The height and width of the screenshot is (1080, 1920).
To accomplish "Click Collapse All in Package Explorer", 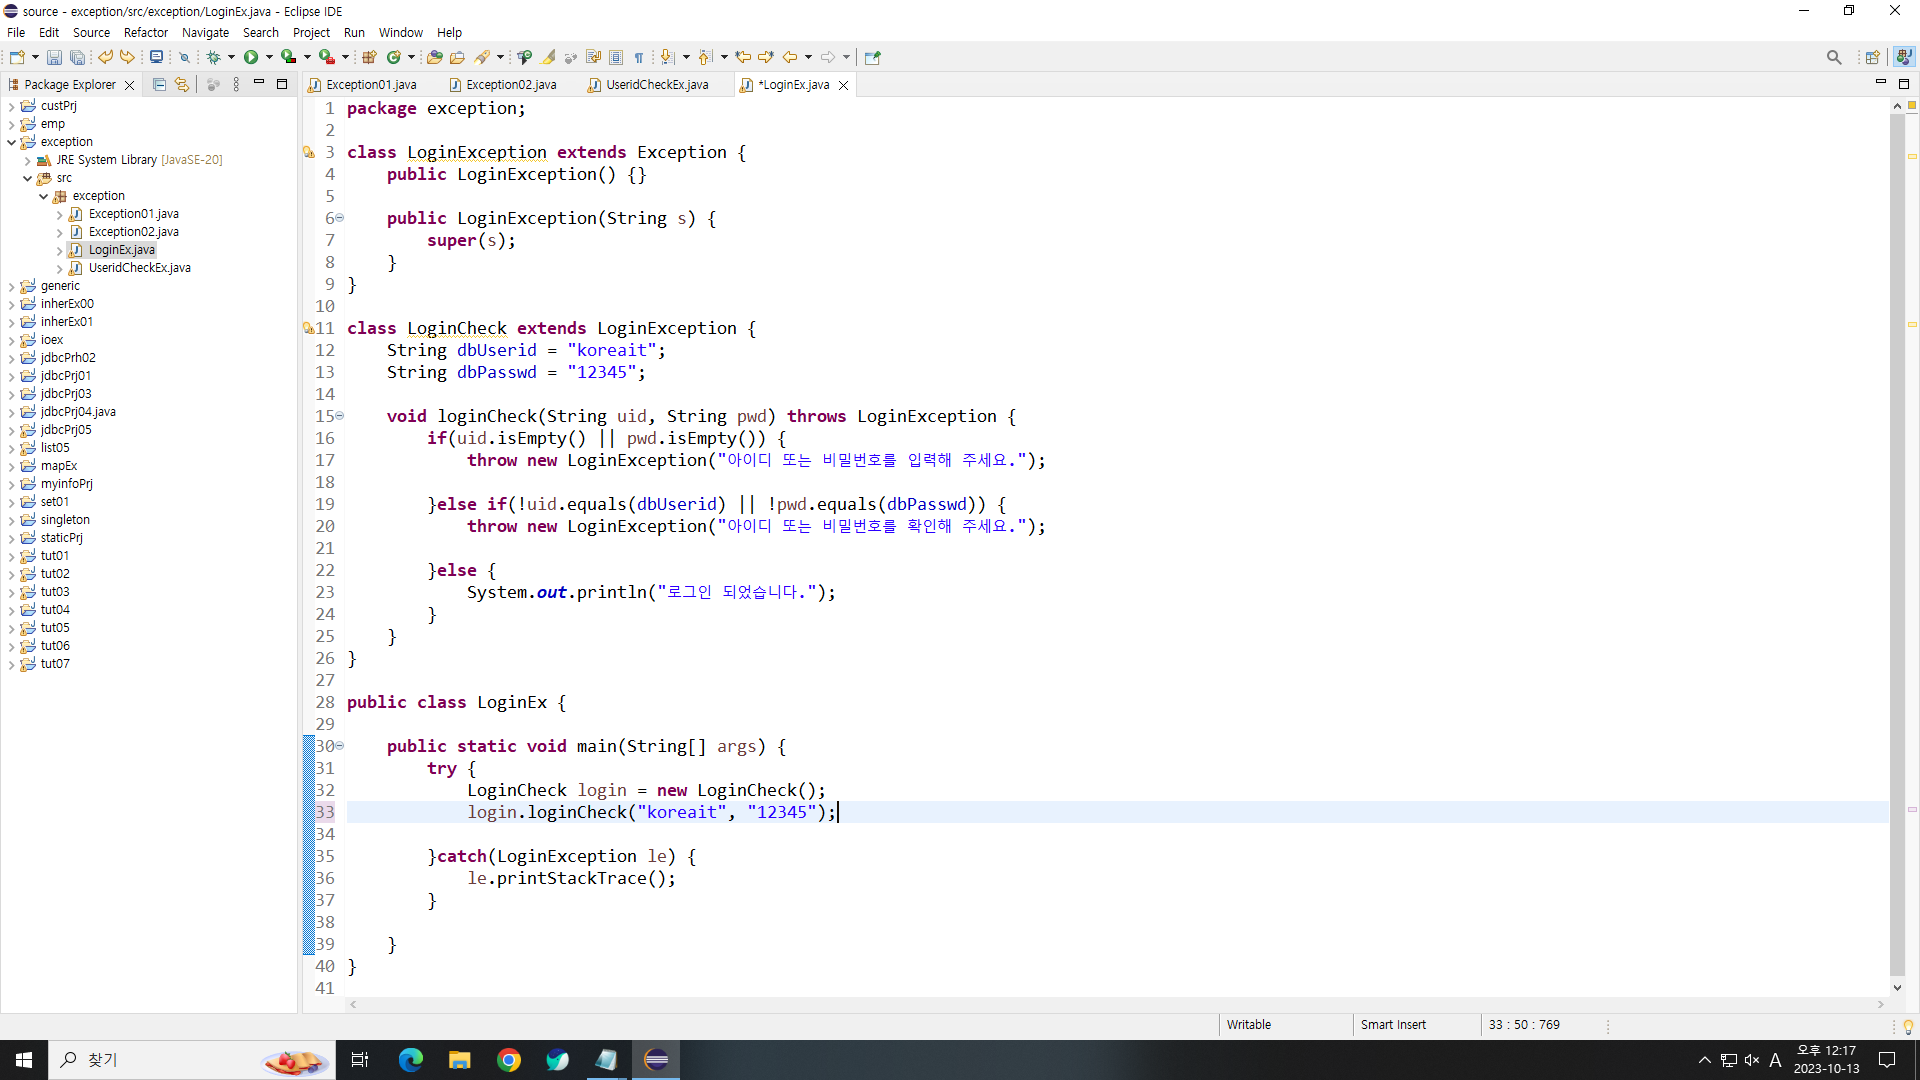I will tap(159, 85).
